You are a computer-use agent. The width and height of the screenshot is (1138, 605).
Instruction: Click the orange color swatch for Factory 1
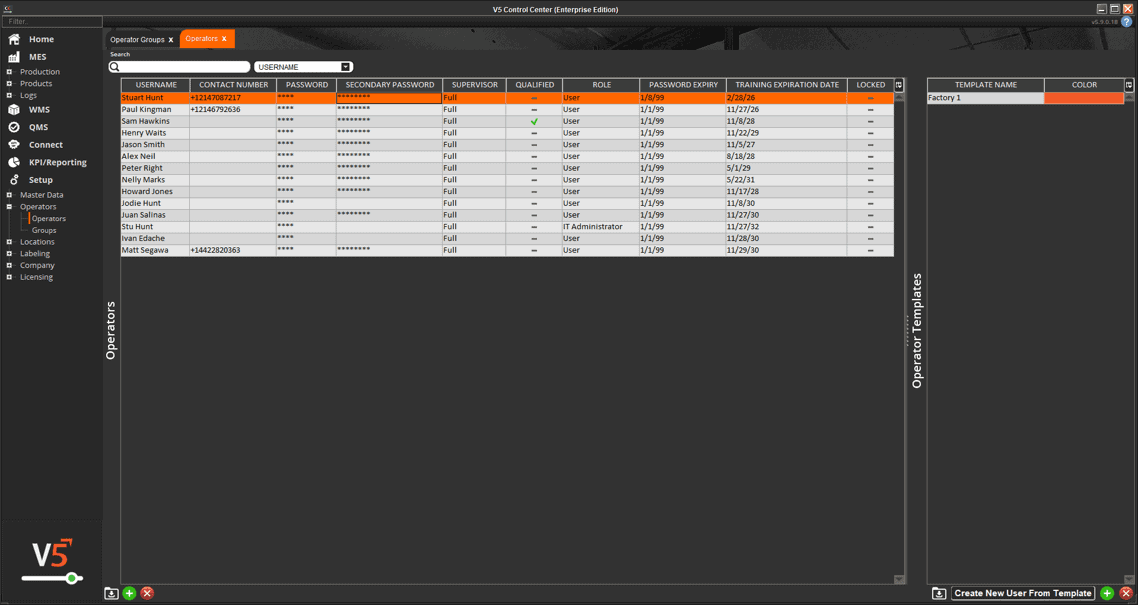point(1084,98)
